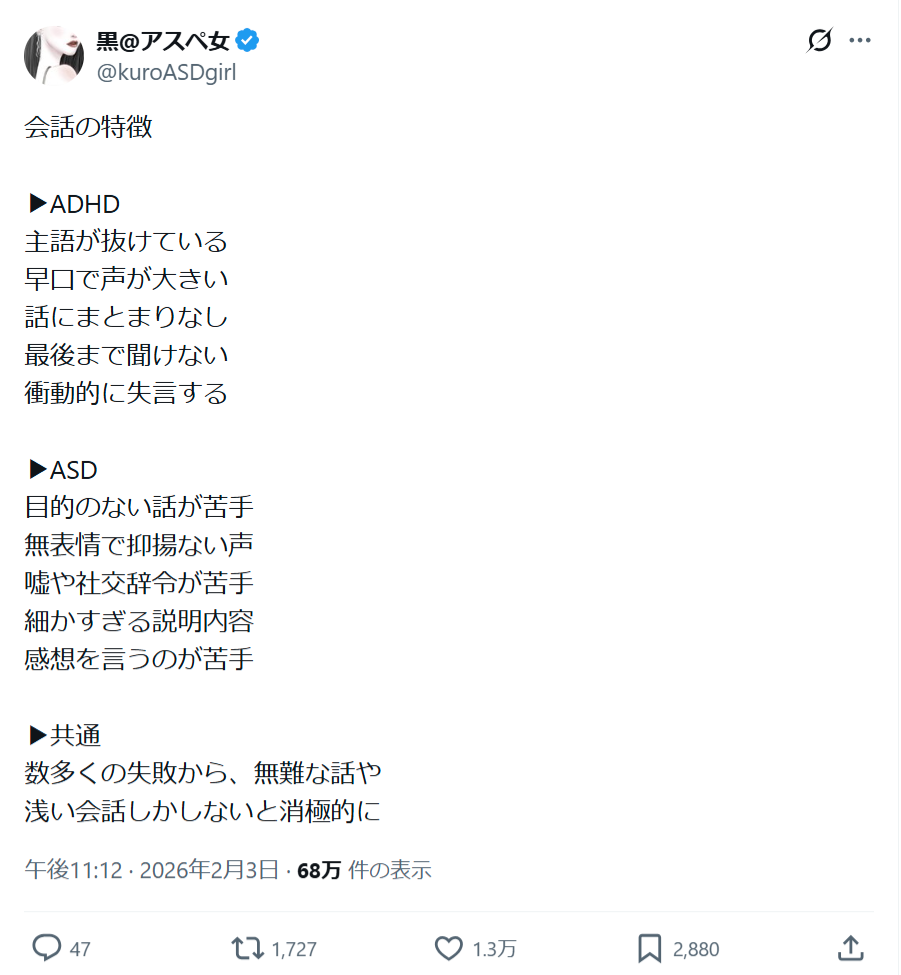Click the bookmark count 2,880
The image size is (901, 975).
pyautogui.click(x=696, y=950)
